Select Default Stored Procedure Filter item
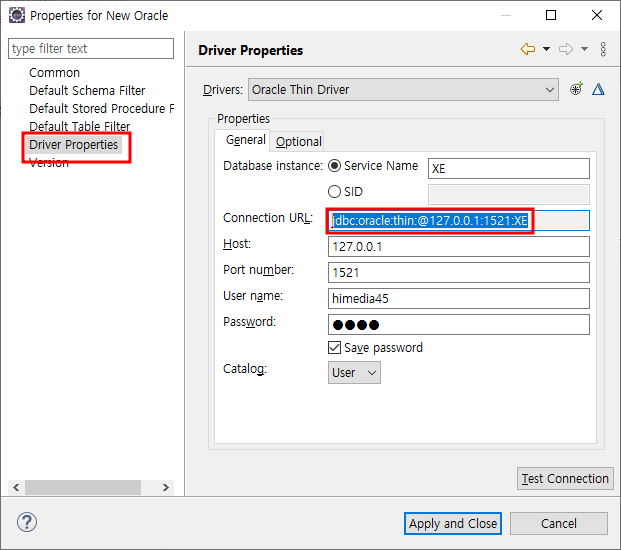Screen dimensions: 621x550 click(x=101, y=108)
